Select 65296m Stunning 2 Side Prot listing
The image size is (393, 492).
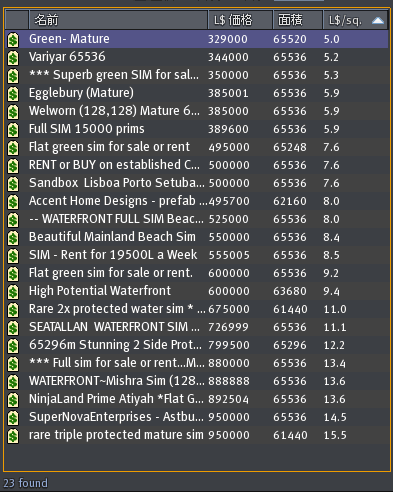[197, 345]
